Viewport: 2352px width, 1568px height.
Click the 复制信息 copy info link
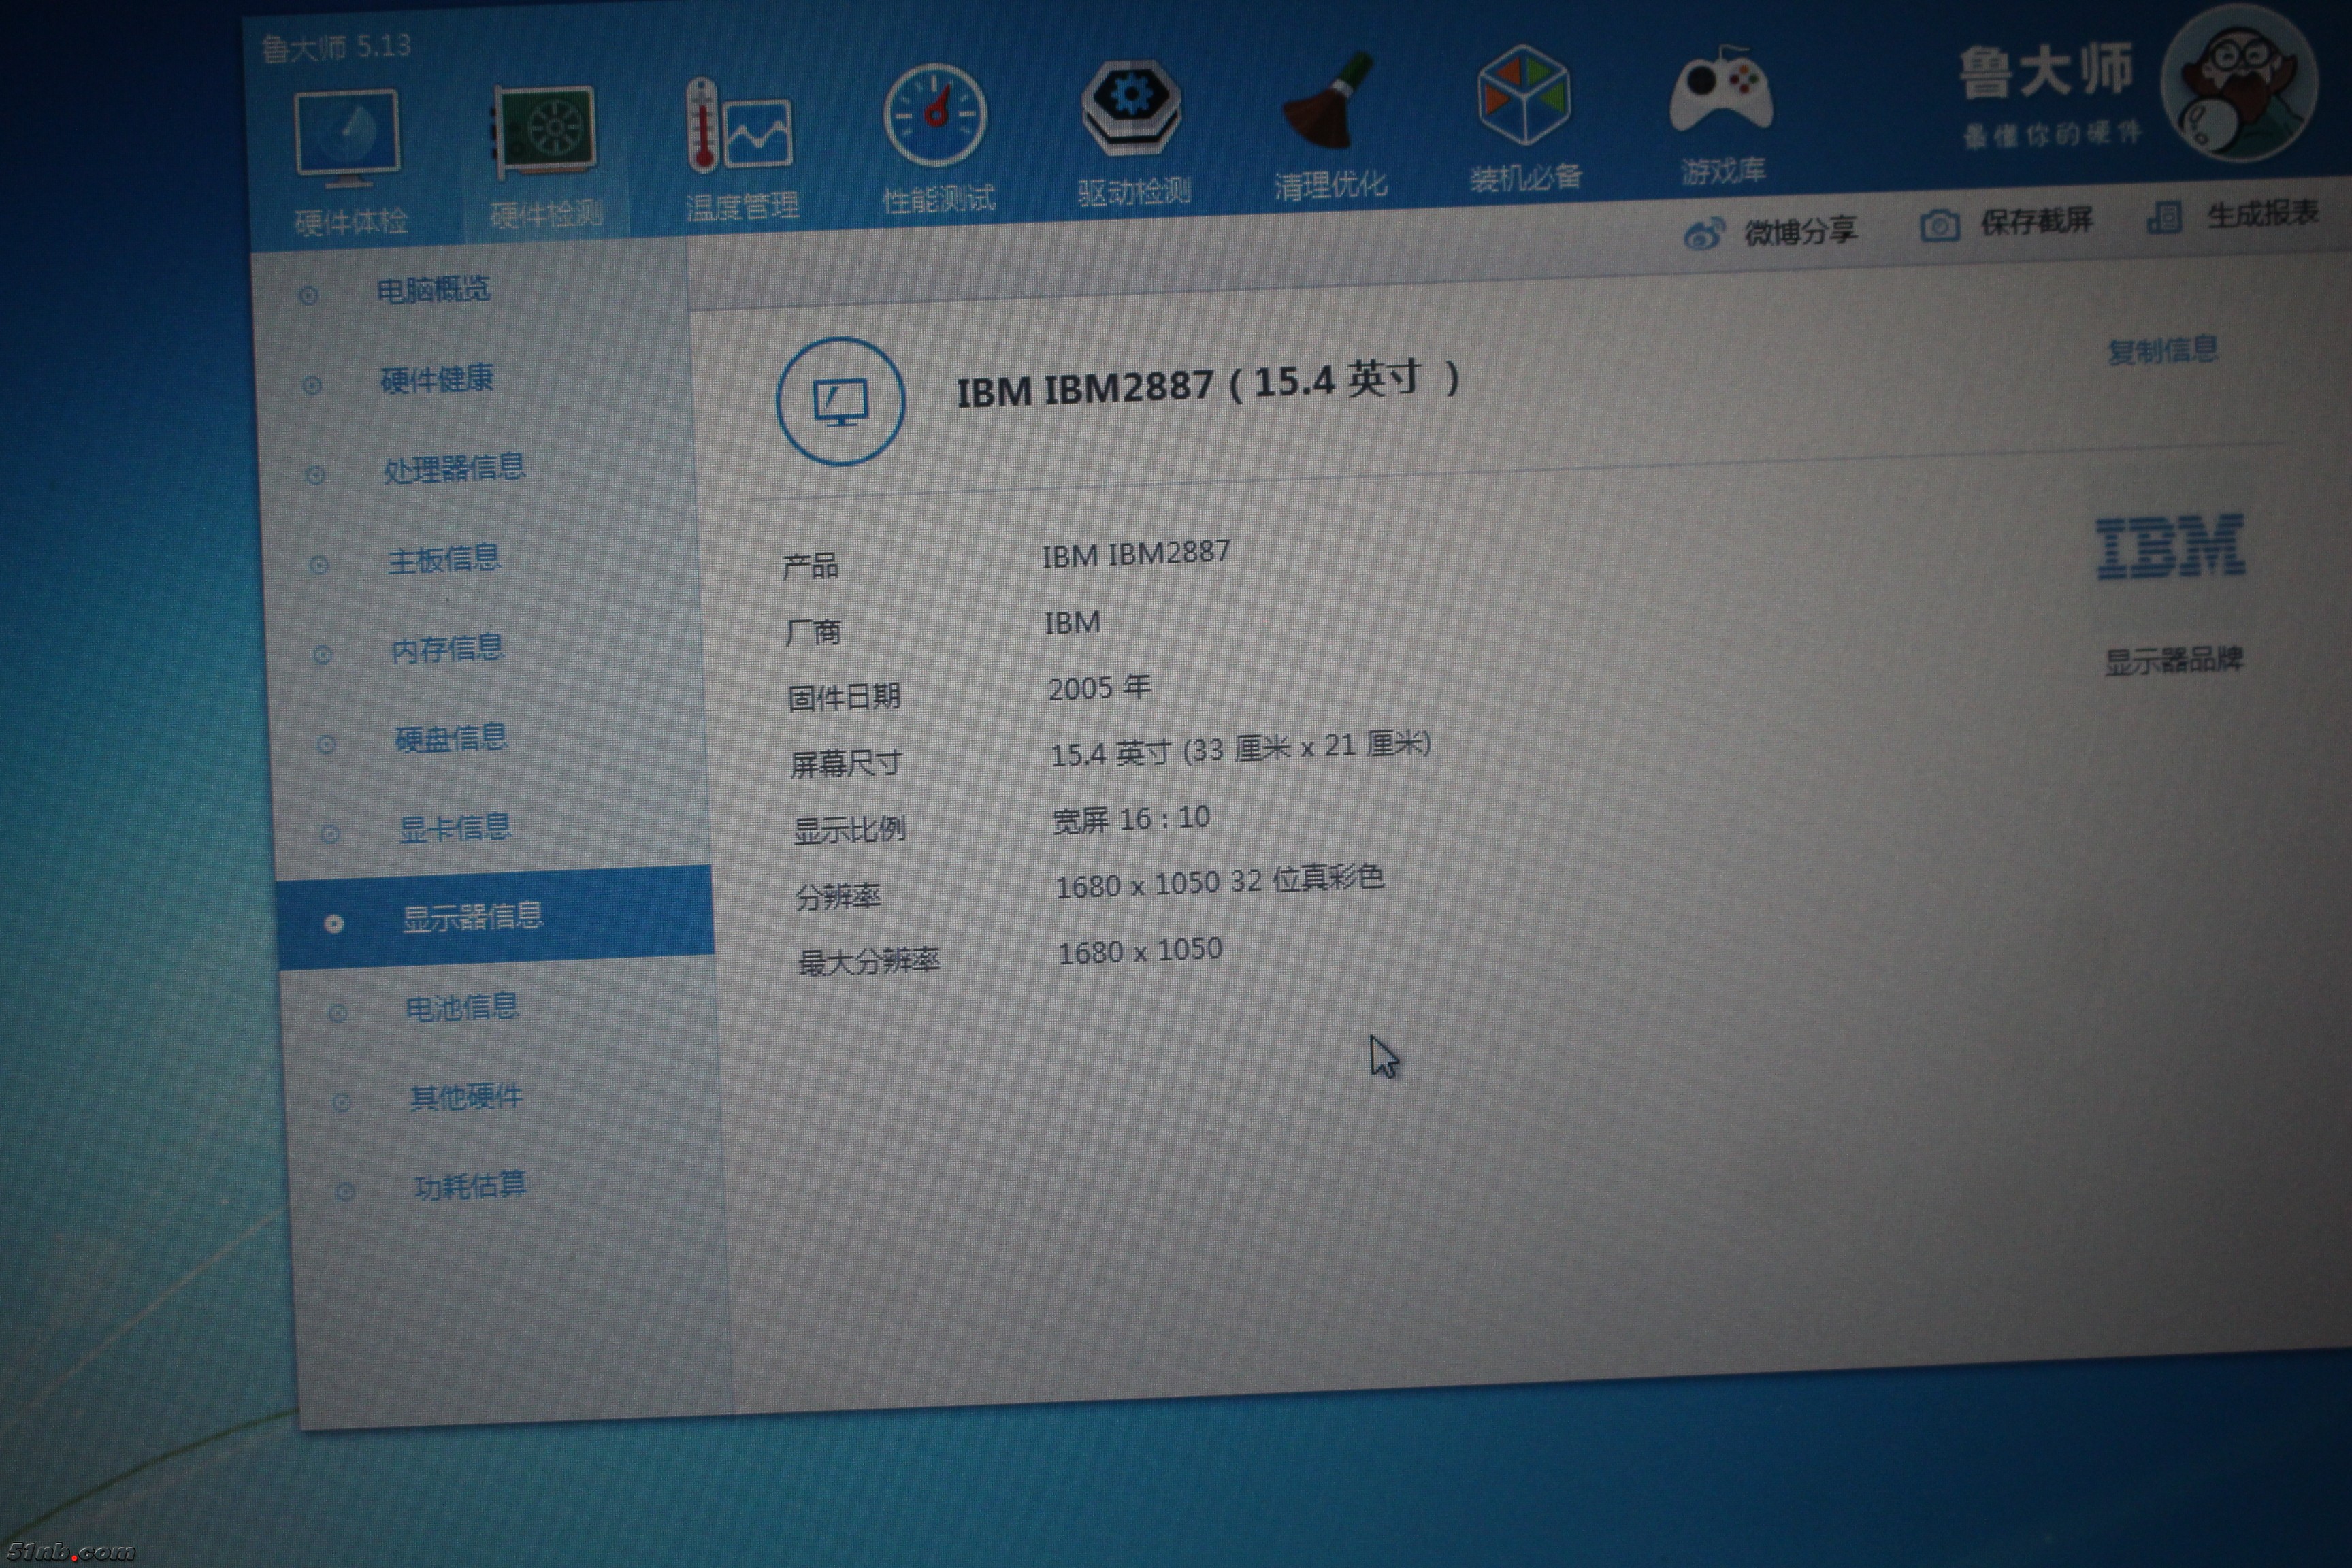coord(2163,350)
